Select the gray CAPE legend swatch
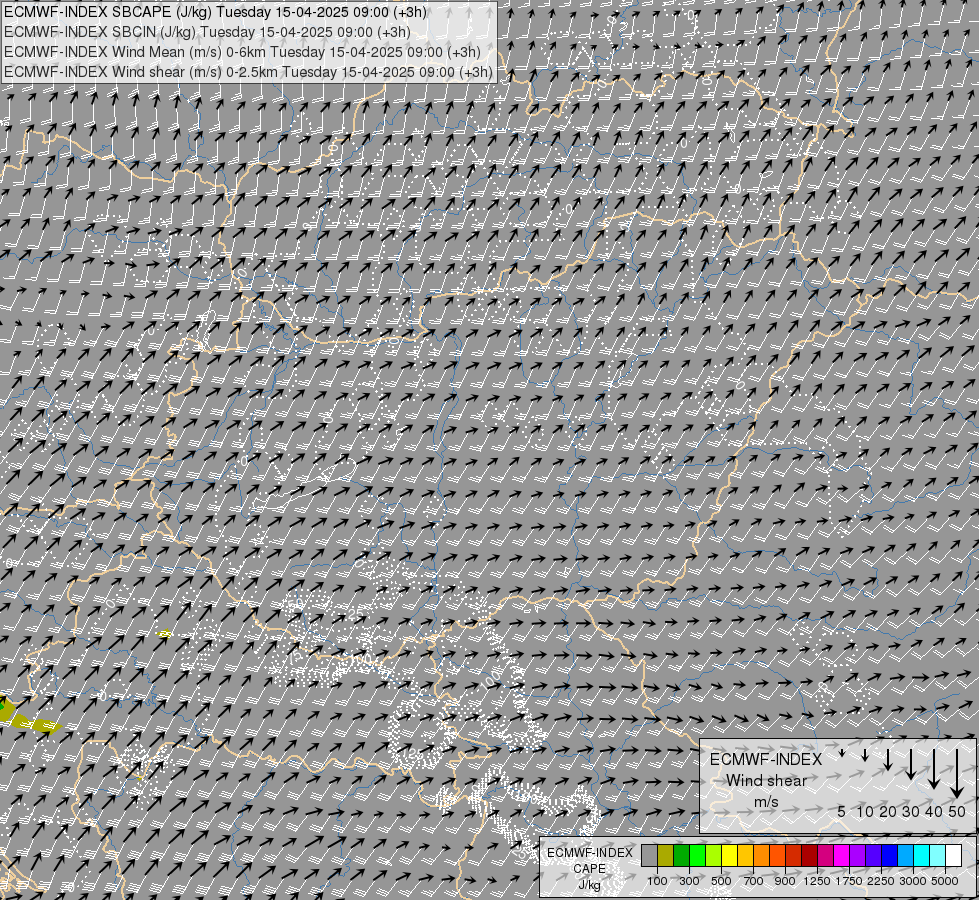The image size is (979, 900). pos(649,855)
